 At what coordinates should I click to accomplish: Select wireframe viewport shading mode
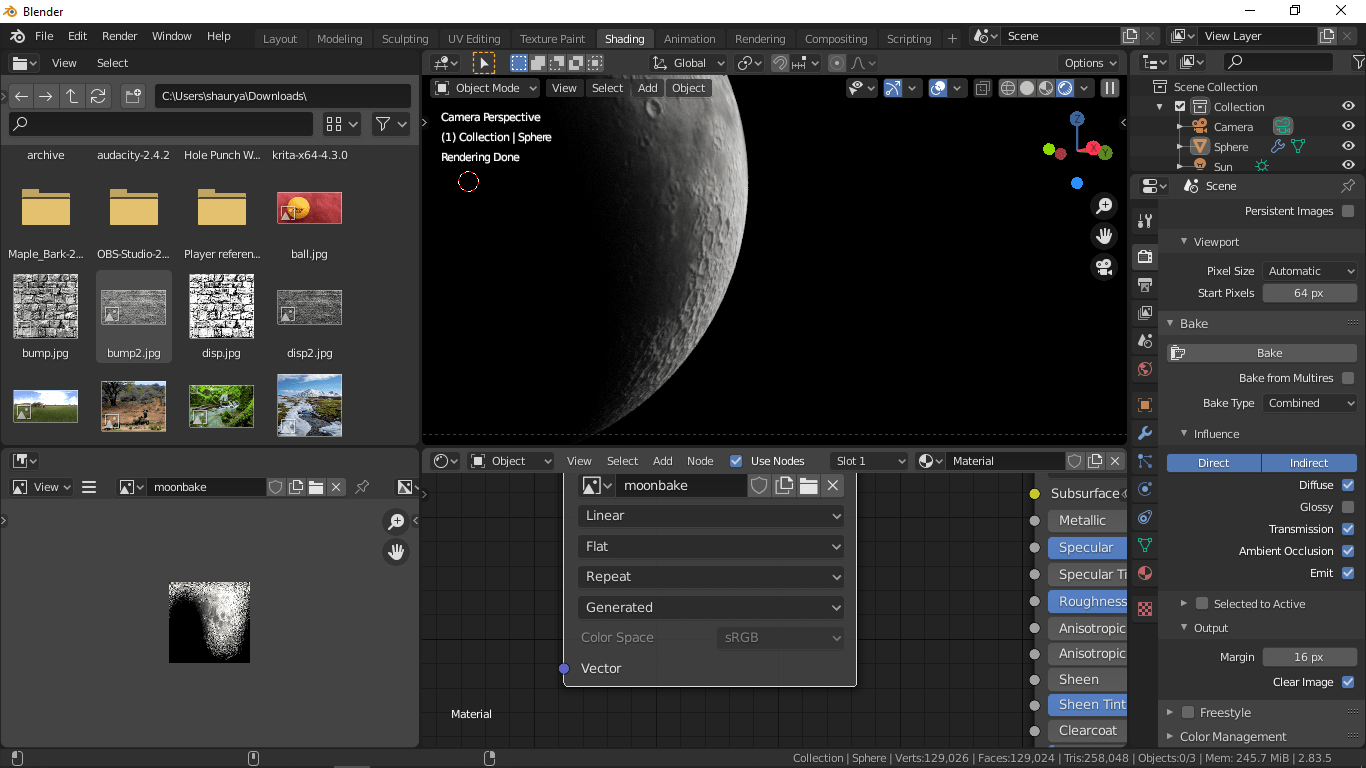[1008, 88]
